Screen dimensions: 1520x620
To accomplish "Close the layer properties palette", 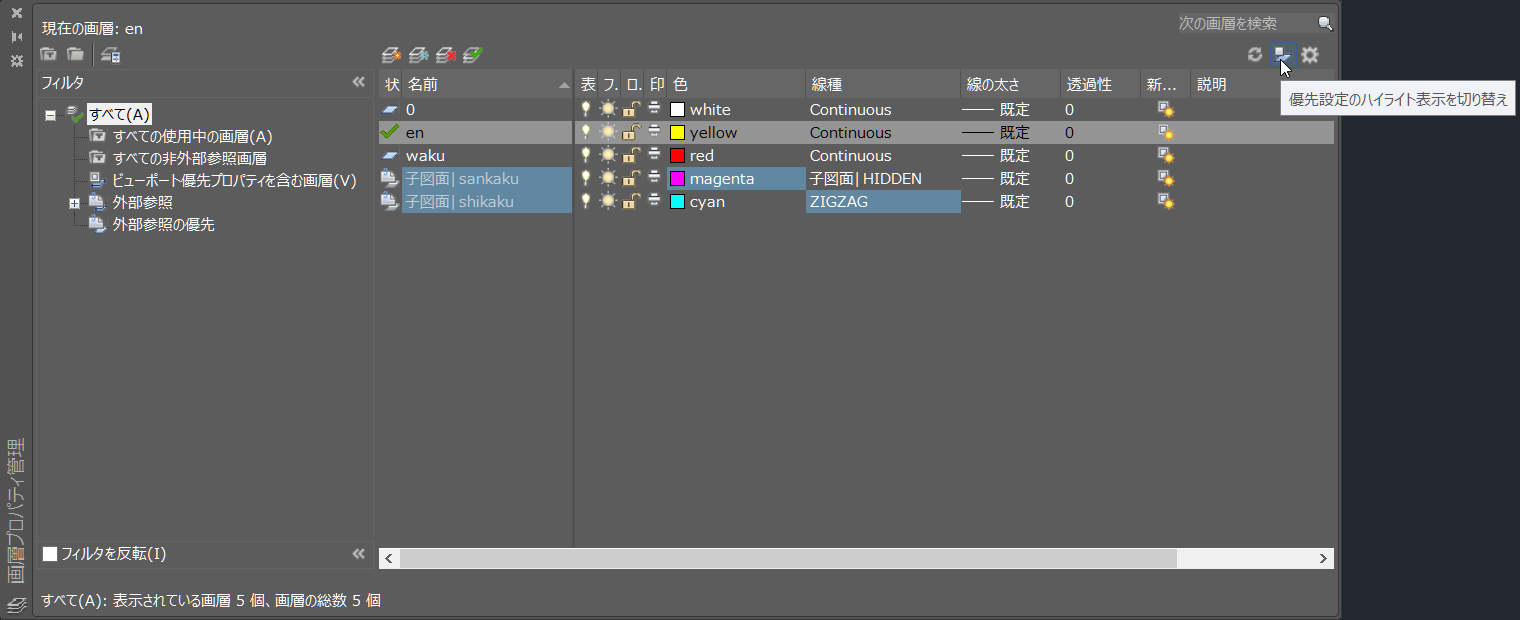I will click(17, 13).
